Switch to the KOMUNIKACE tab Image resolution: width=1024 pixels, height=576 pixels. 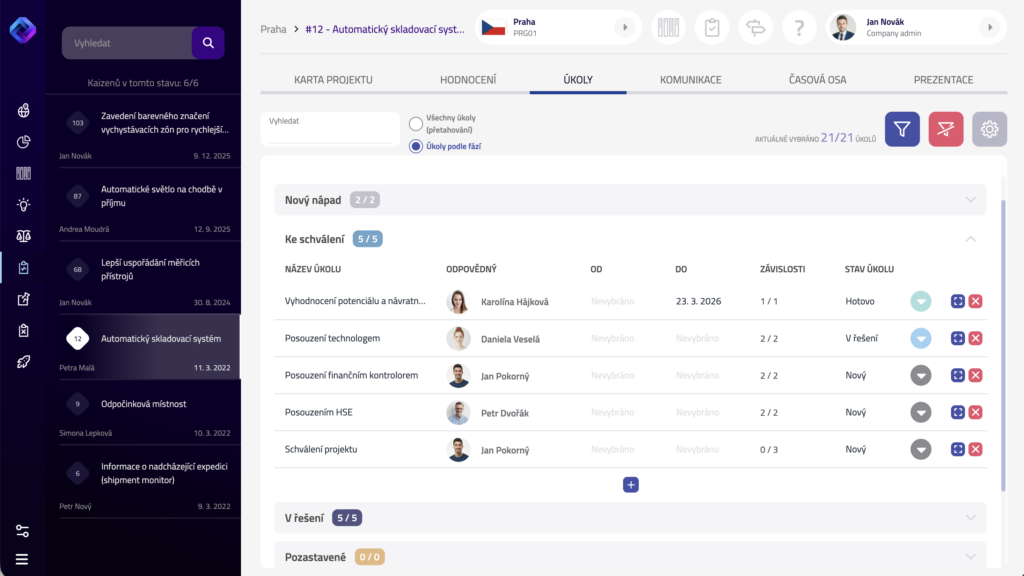click(x=690, y=80)
